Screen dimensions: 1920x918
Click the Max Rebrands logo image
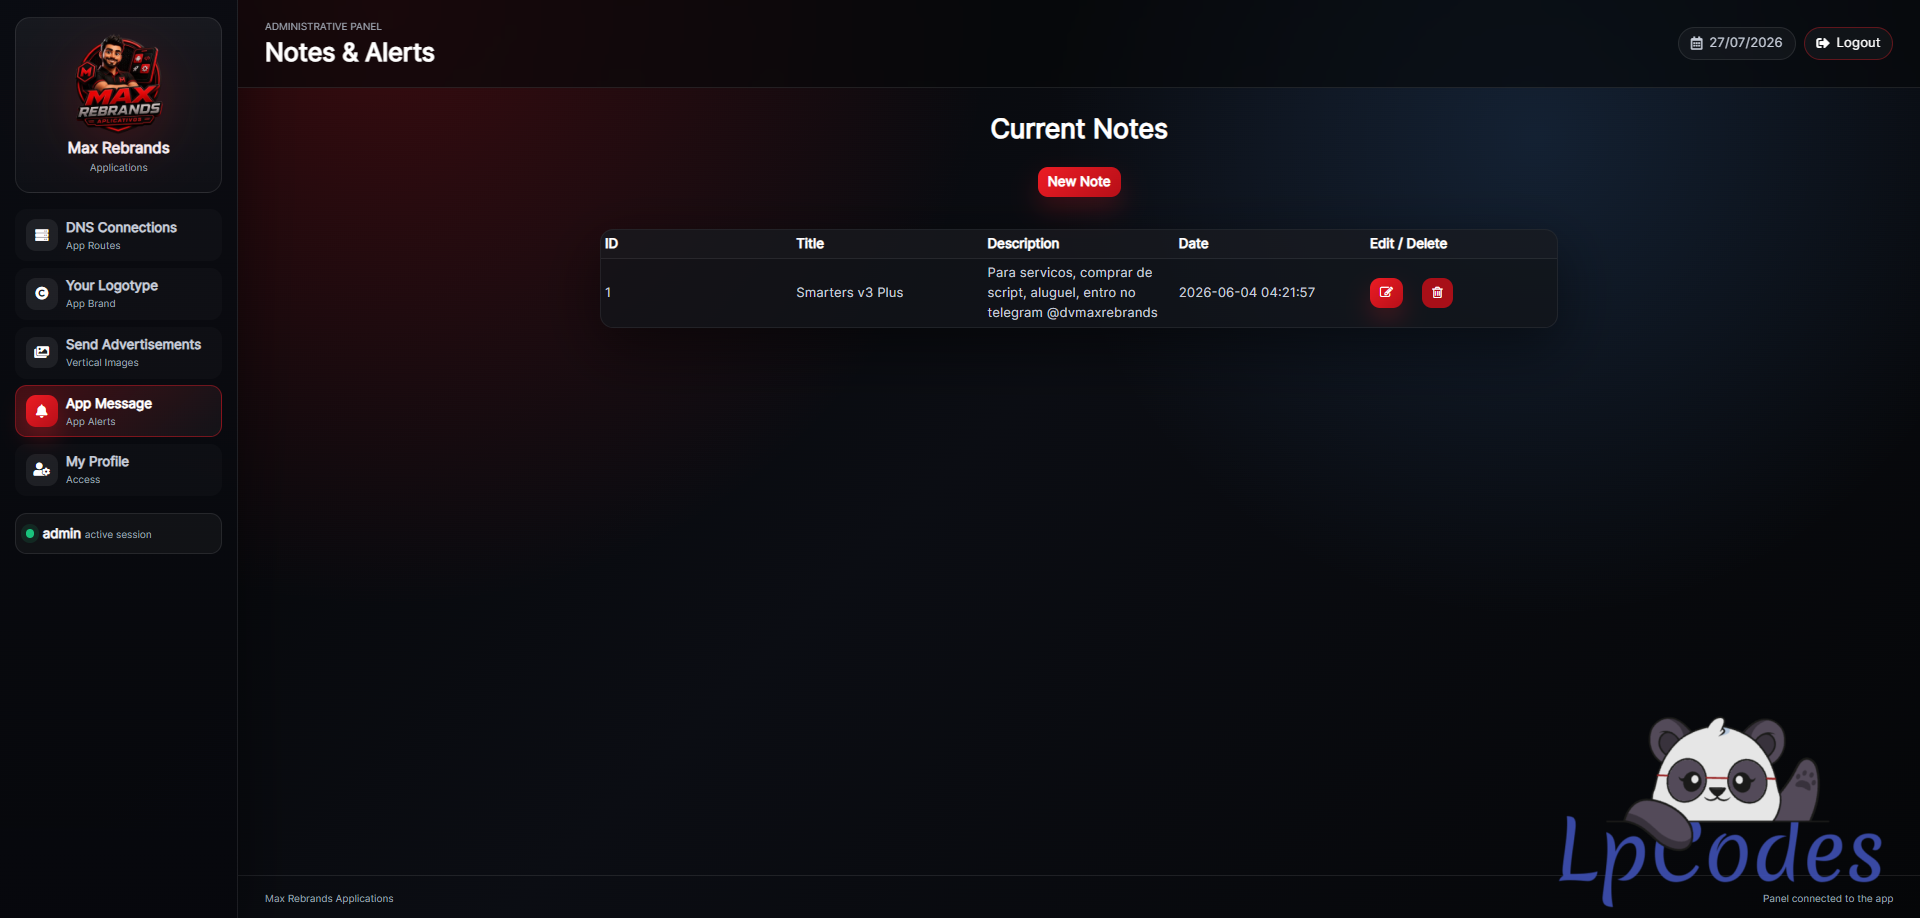[118, 84]
